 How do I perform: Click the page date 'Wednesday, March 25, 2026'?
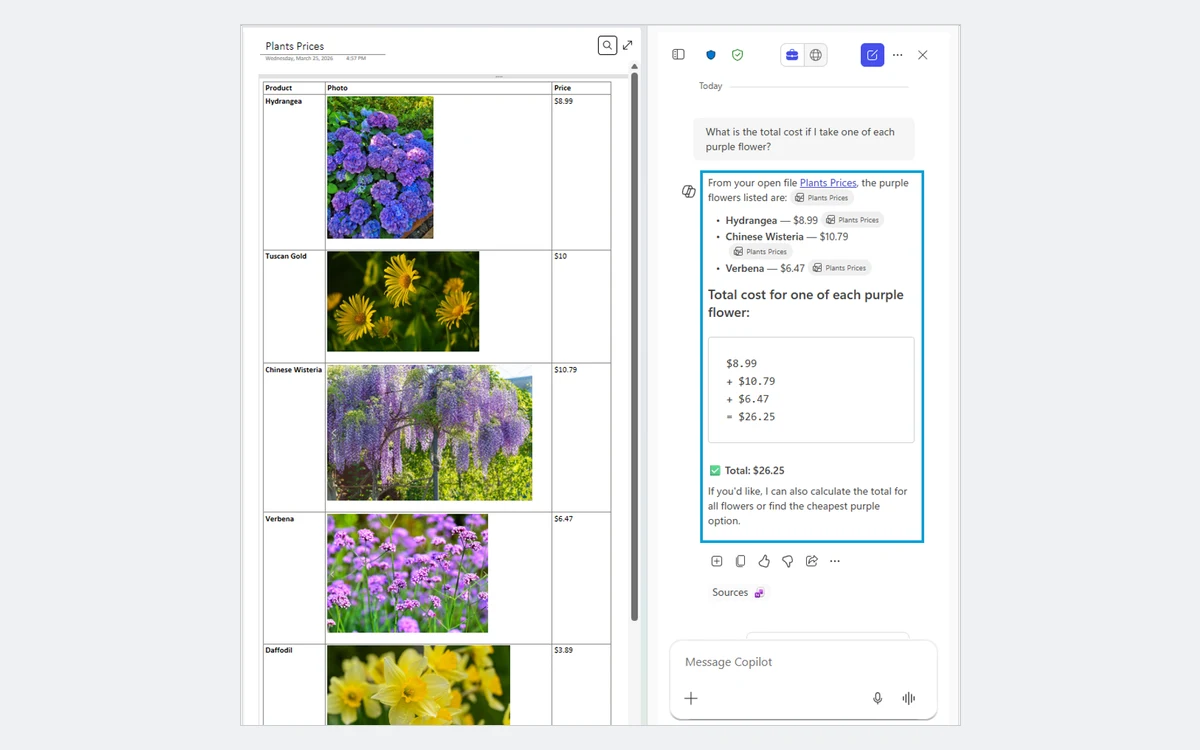click(299, 59)
